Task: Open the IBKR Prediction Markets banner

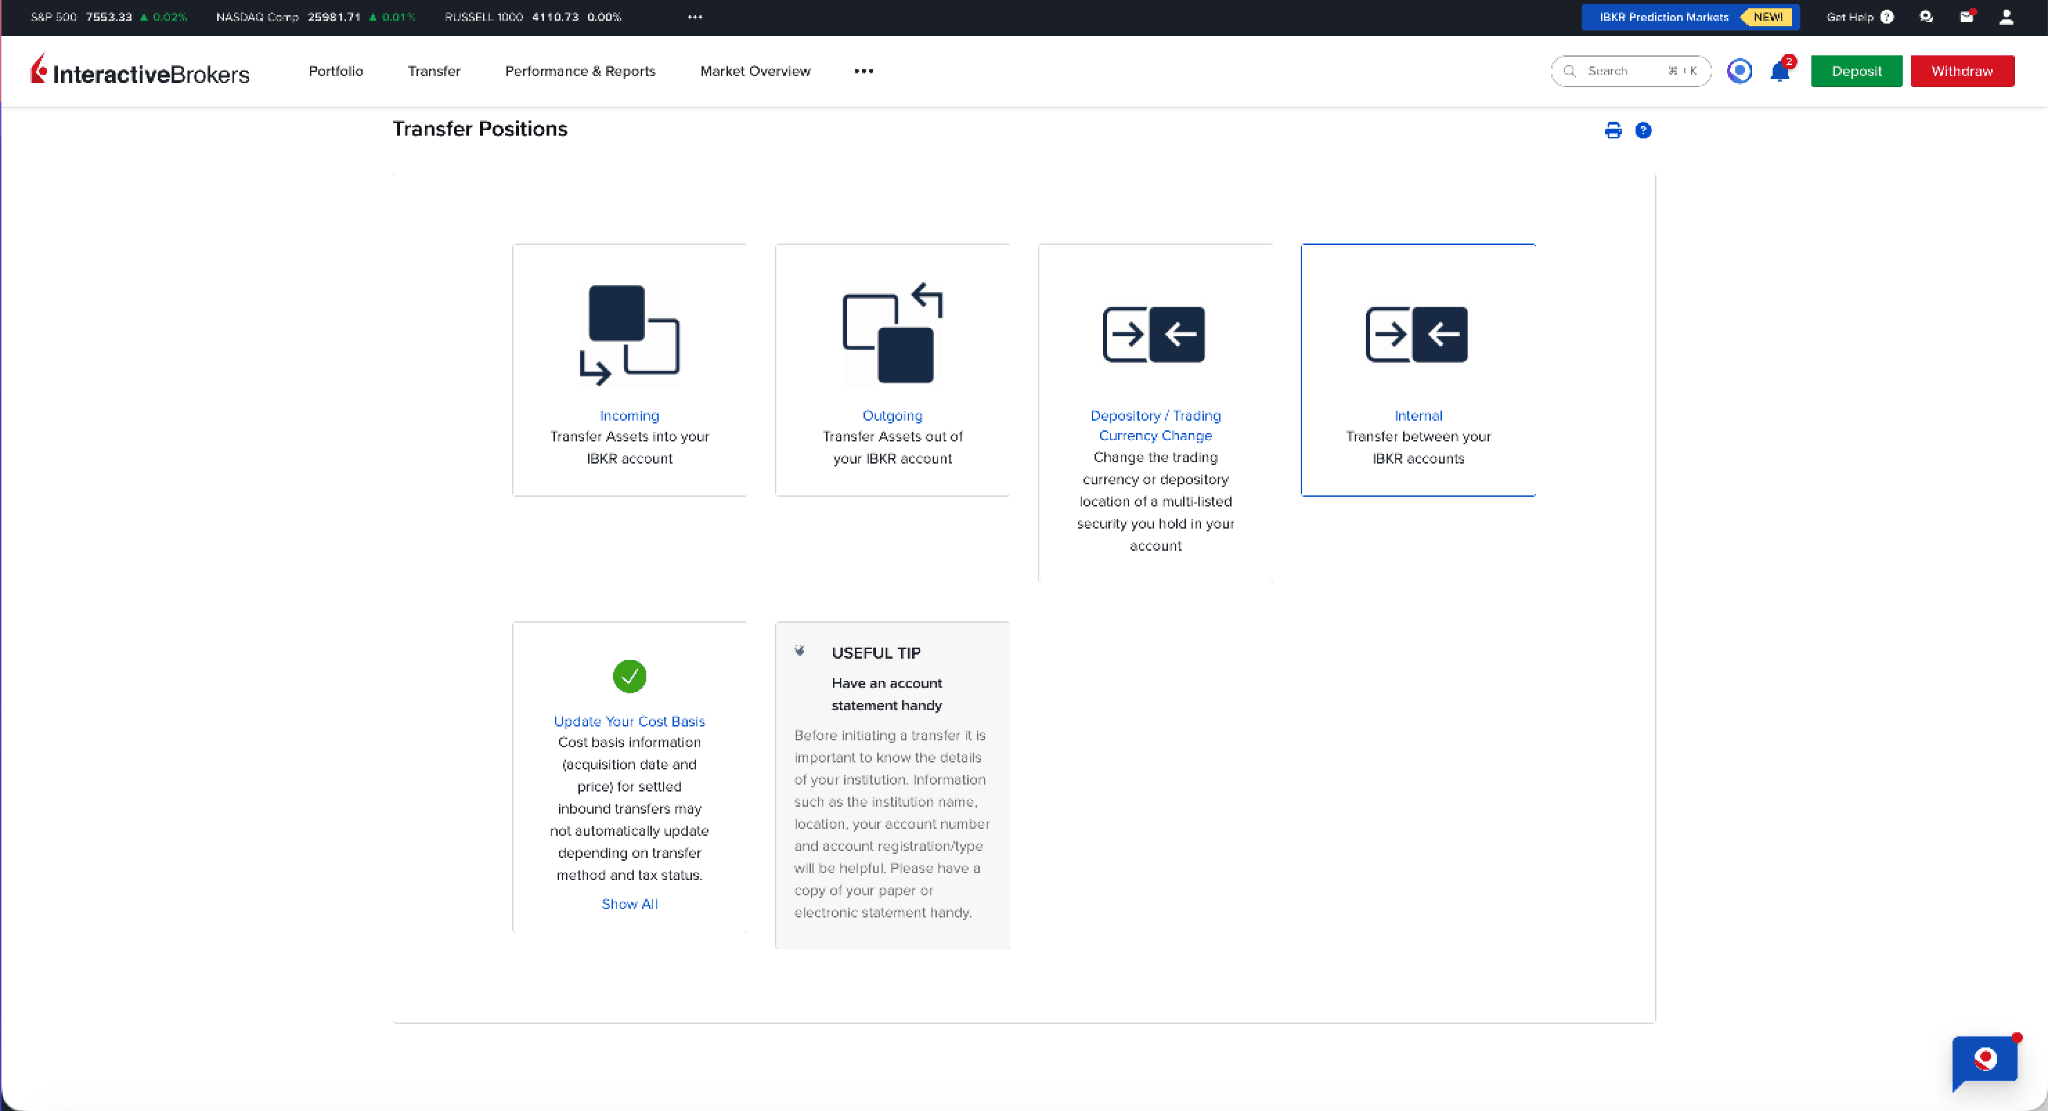Action: coord(1690,17)
